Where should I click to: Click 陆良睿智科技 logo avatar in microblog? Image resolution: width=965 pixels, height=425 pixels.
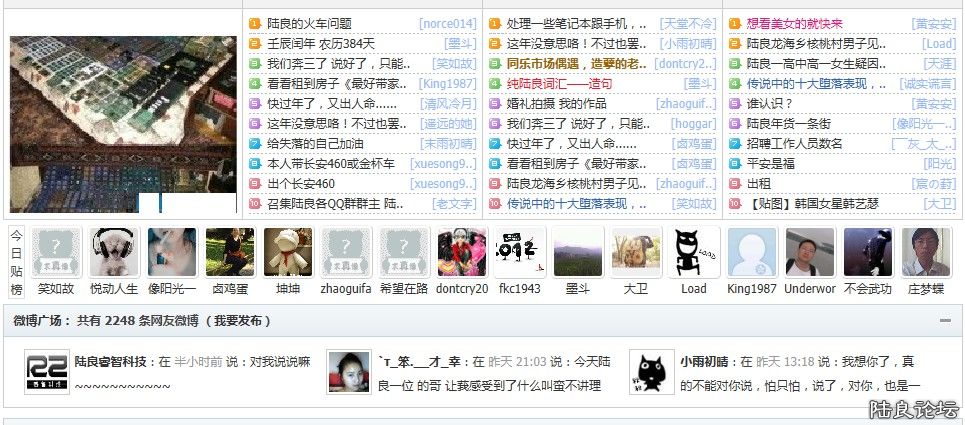click(x=46, y=373)
